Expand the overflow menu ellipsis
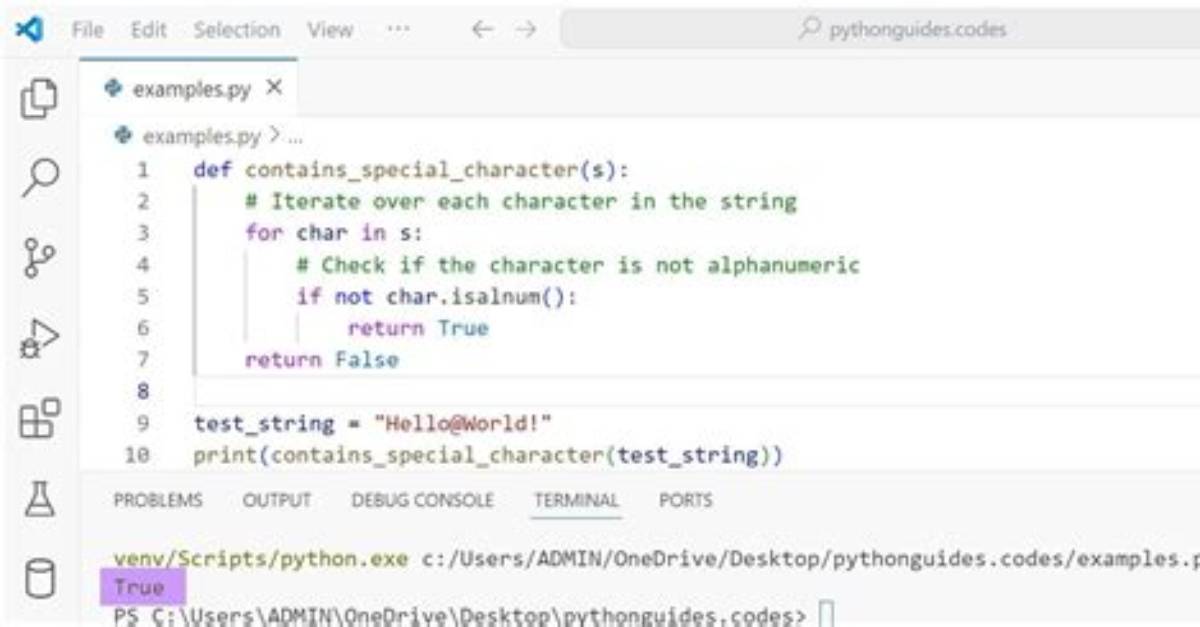Viewport: 1200px width, 627px height. point(399,30)
